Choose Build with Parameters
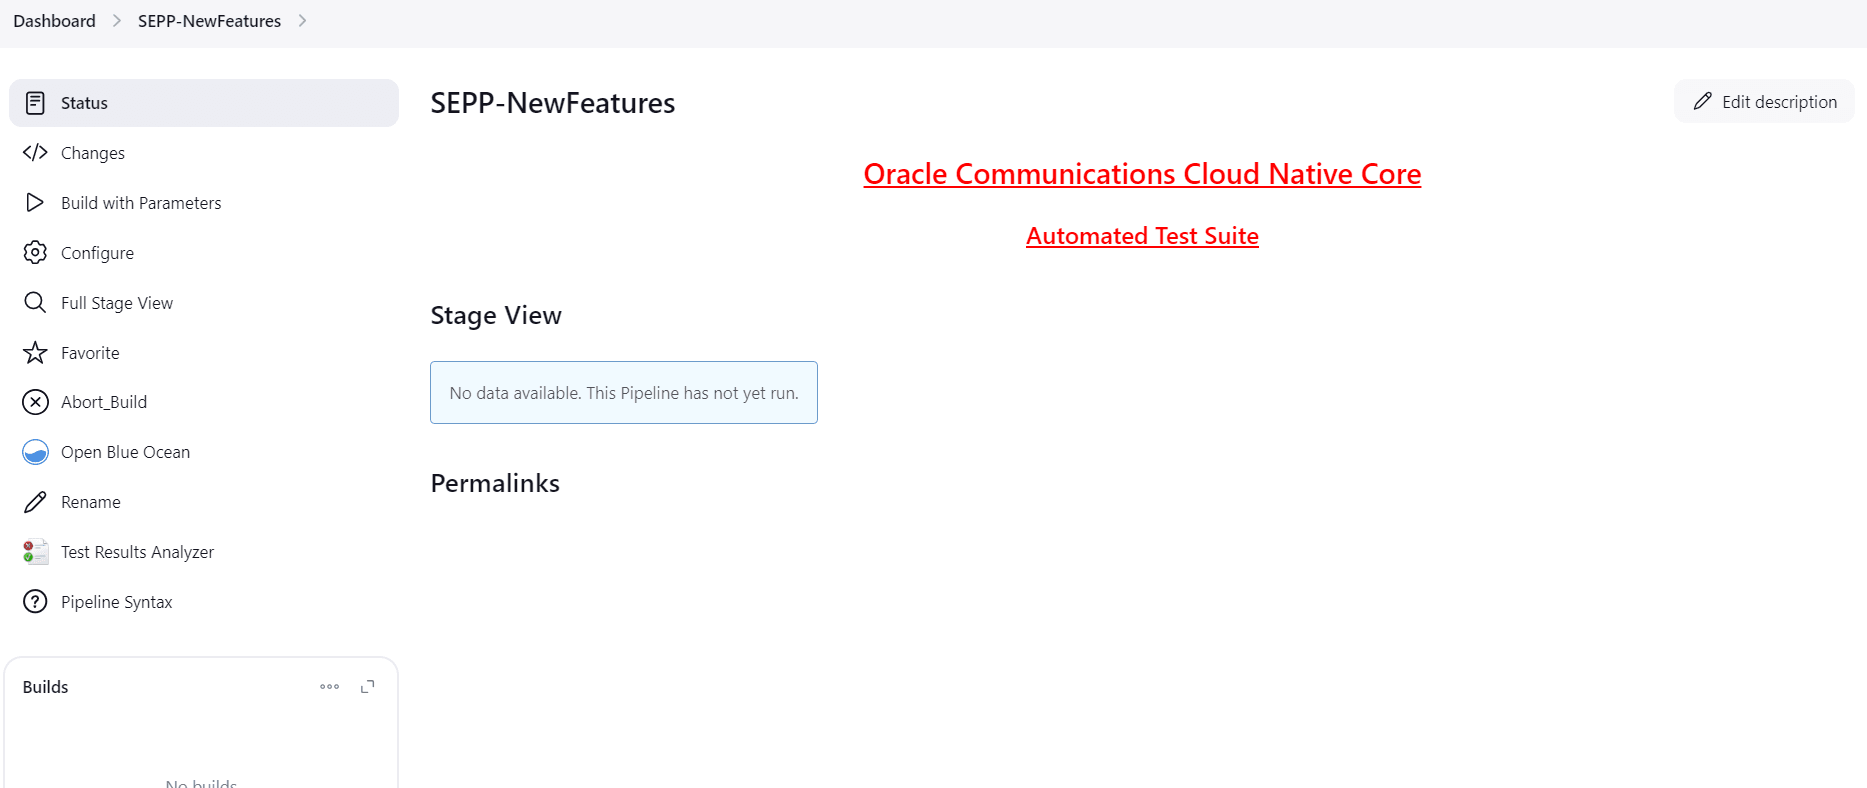The height and width of the screenshot is (788, 1867). click(x=204, y=203)
